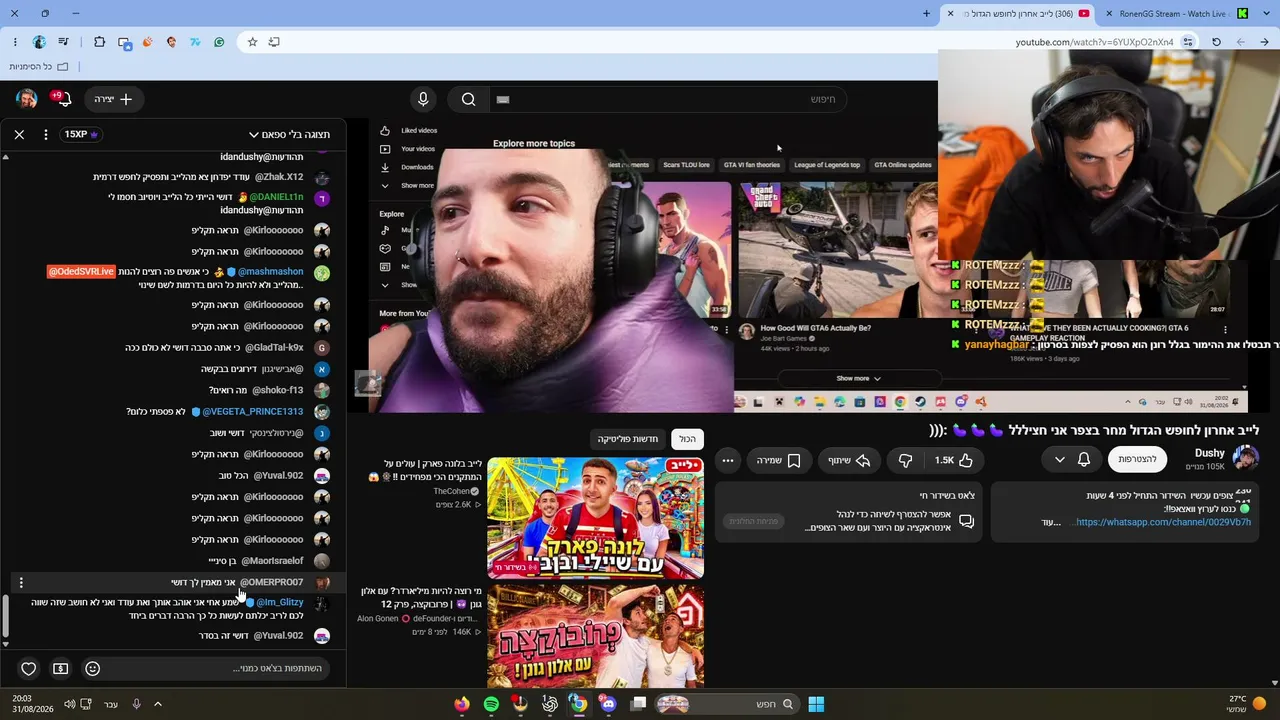The image size is (1280, 720).
Task: Open the Alon Gonen video thumbnail
Action: coord(595,637)
